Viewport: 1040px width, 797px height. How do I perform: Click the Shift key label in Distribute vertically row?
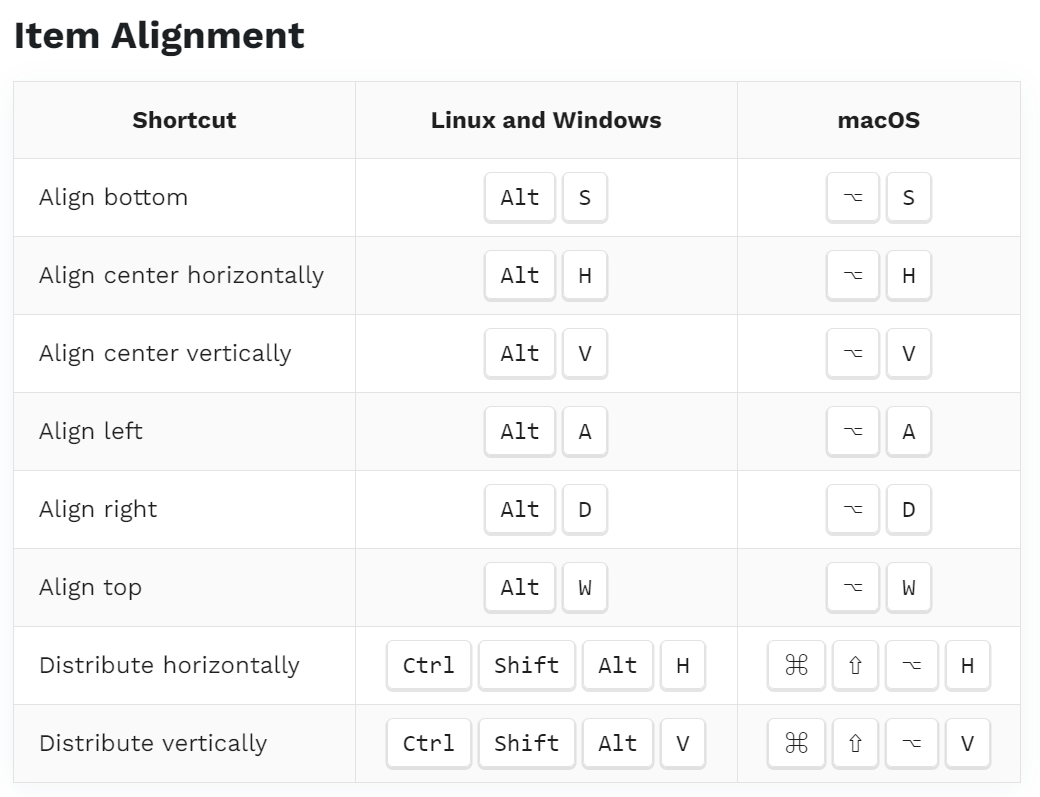(527, 743)
